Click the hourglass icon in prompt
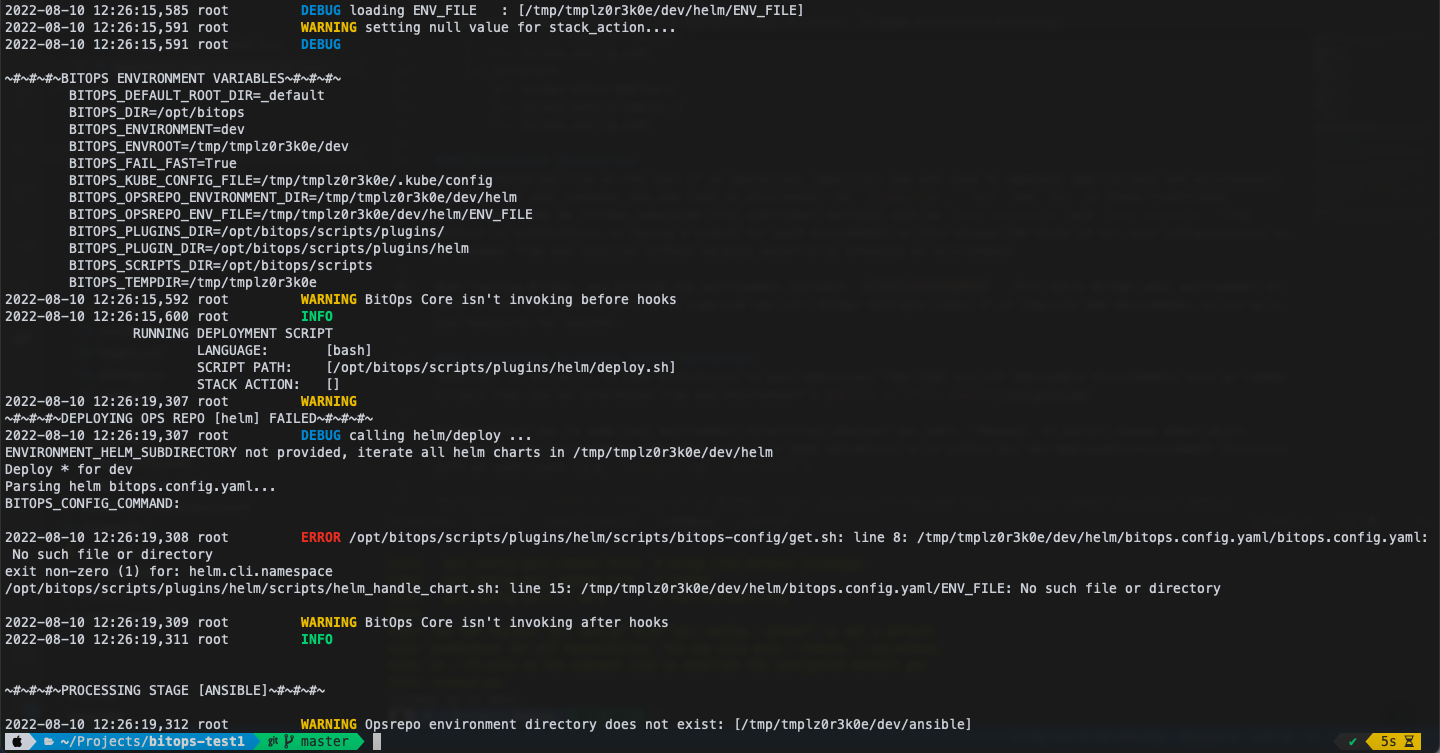Image resolution: width=1440 pixels, height=753 pixels. pyautogui.click(x=1408, y=742)
